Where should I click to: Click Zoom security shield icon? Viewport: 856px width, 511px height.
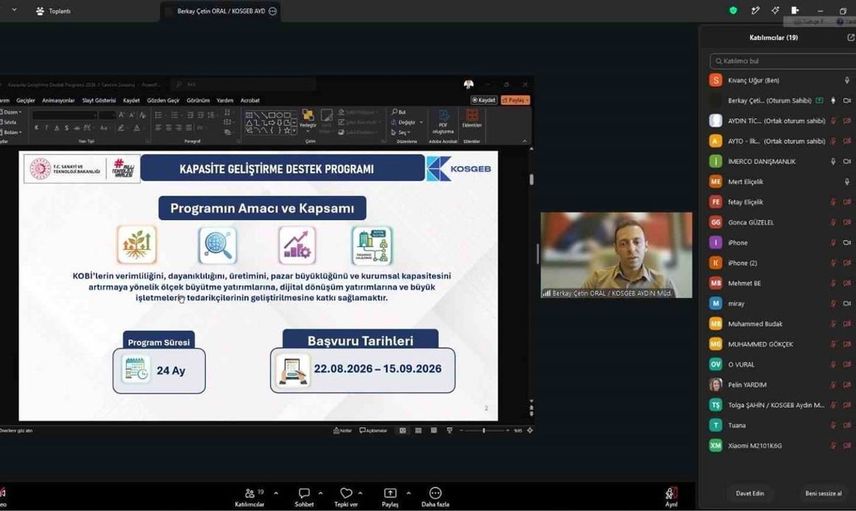pos(733,10)
